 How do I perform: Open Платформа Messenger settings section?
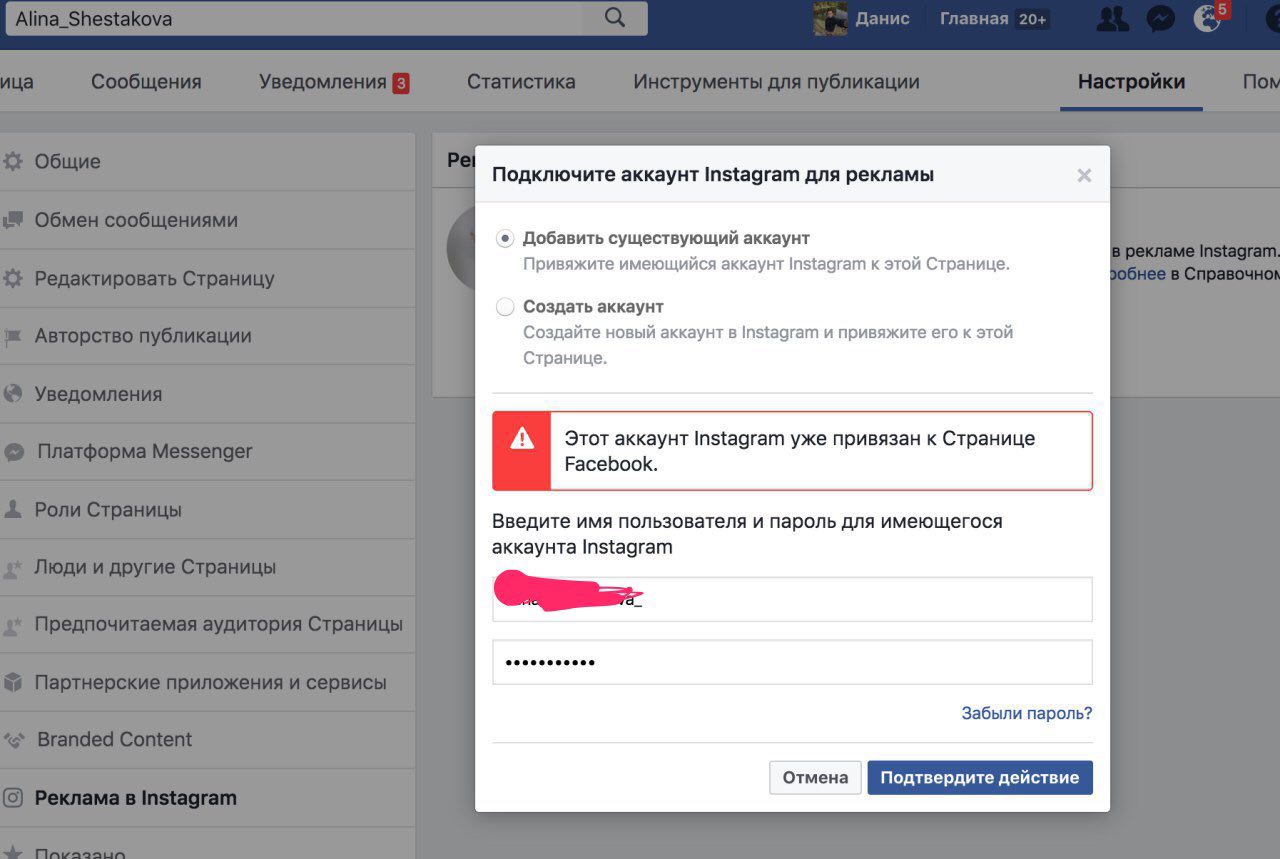click(x=207, y=452)
